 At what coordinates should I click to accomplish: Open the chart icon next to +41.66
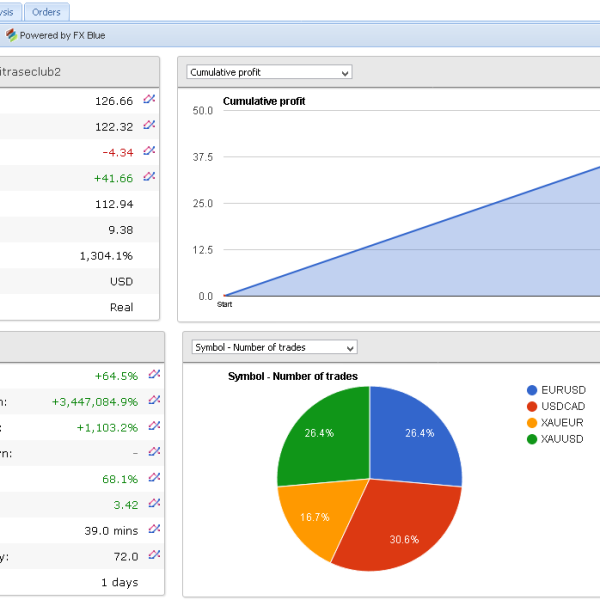pyautogui.click(x=150, y=177)
